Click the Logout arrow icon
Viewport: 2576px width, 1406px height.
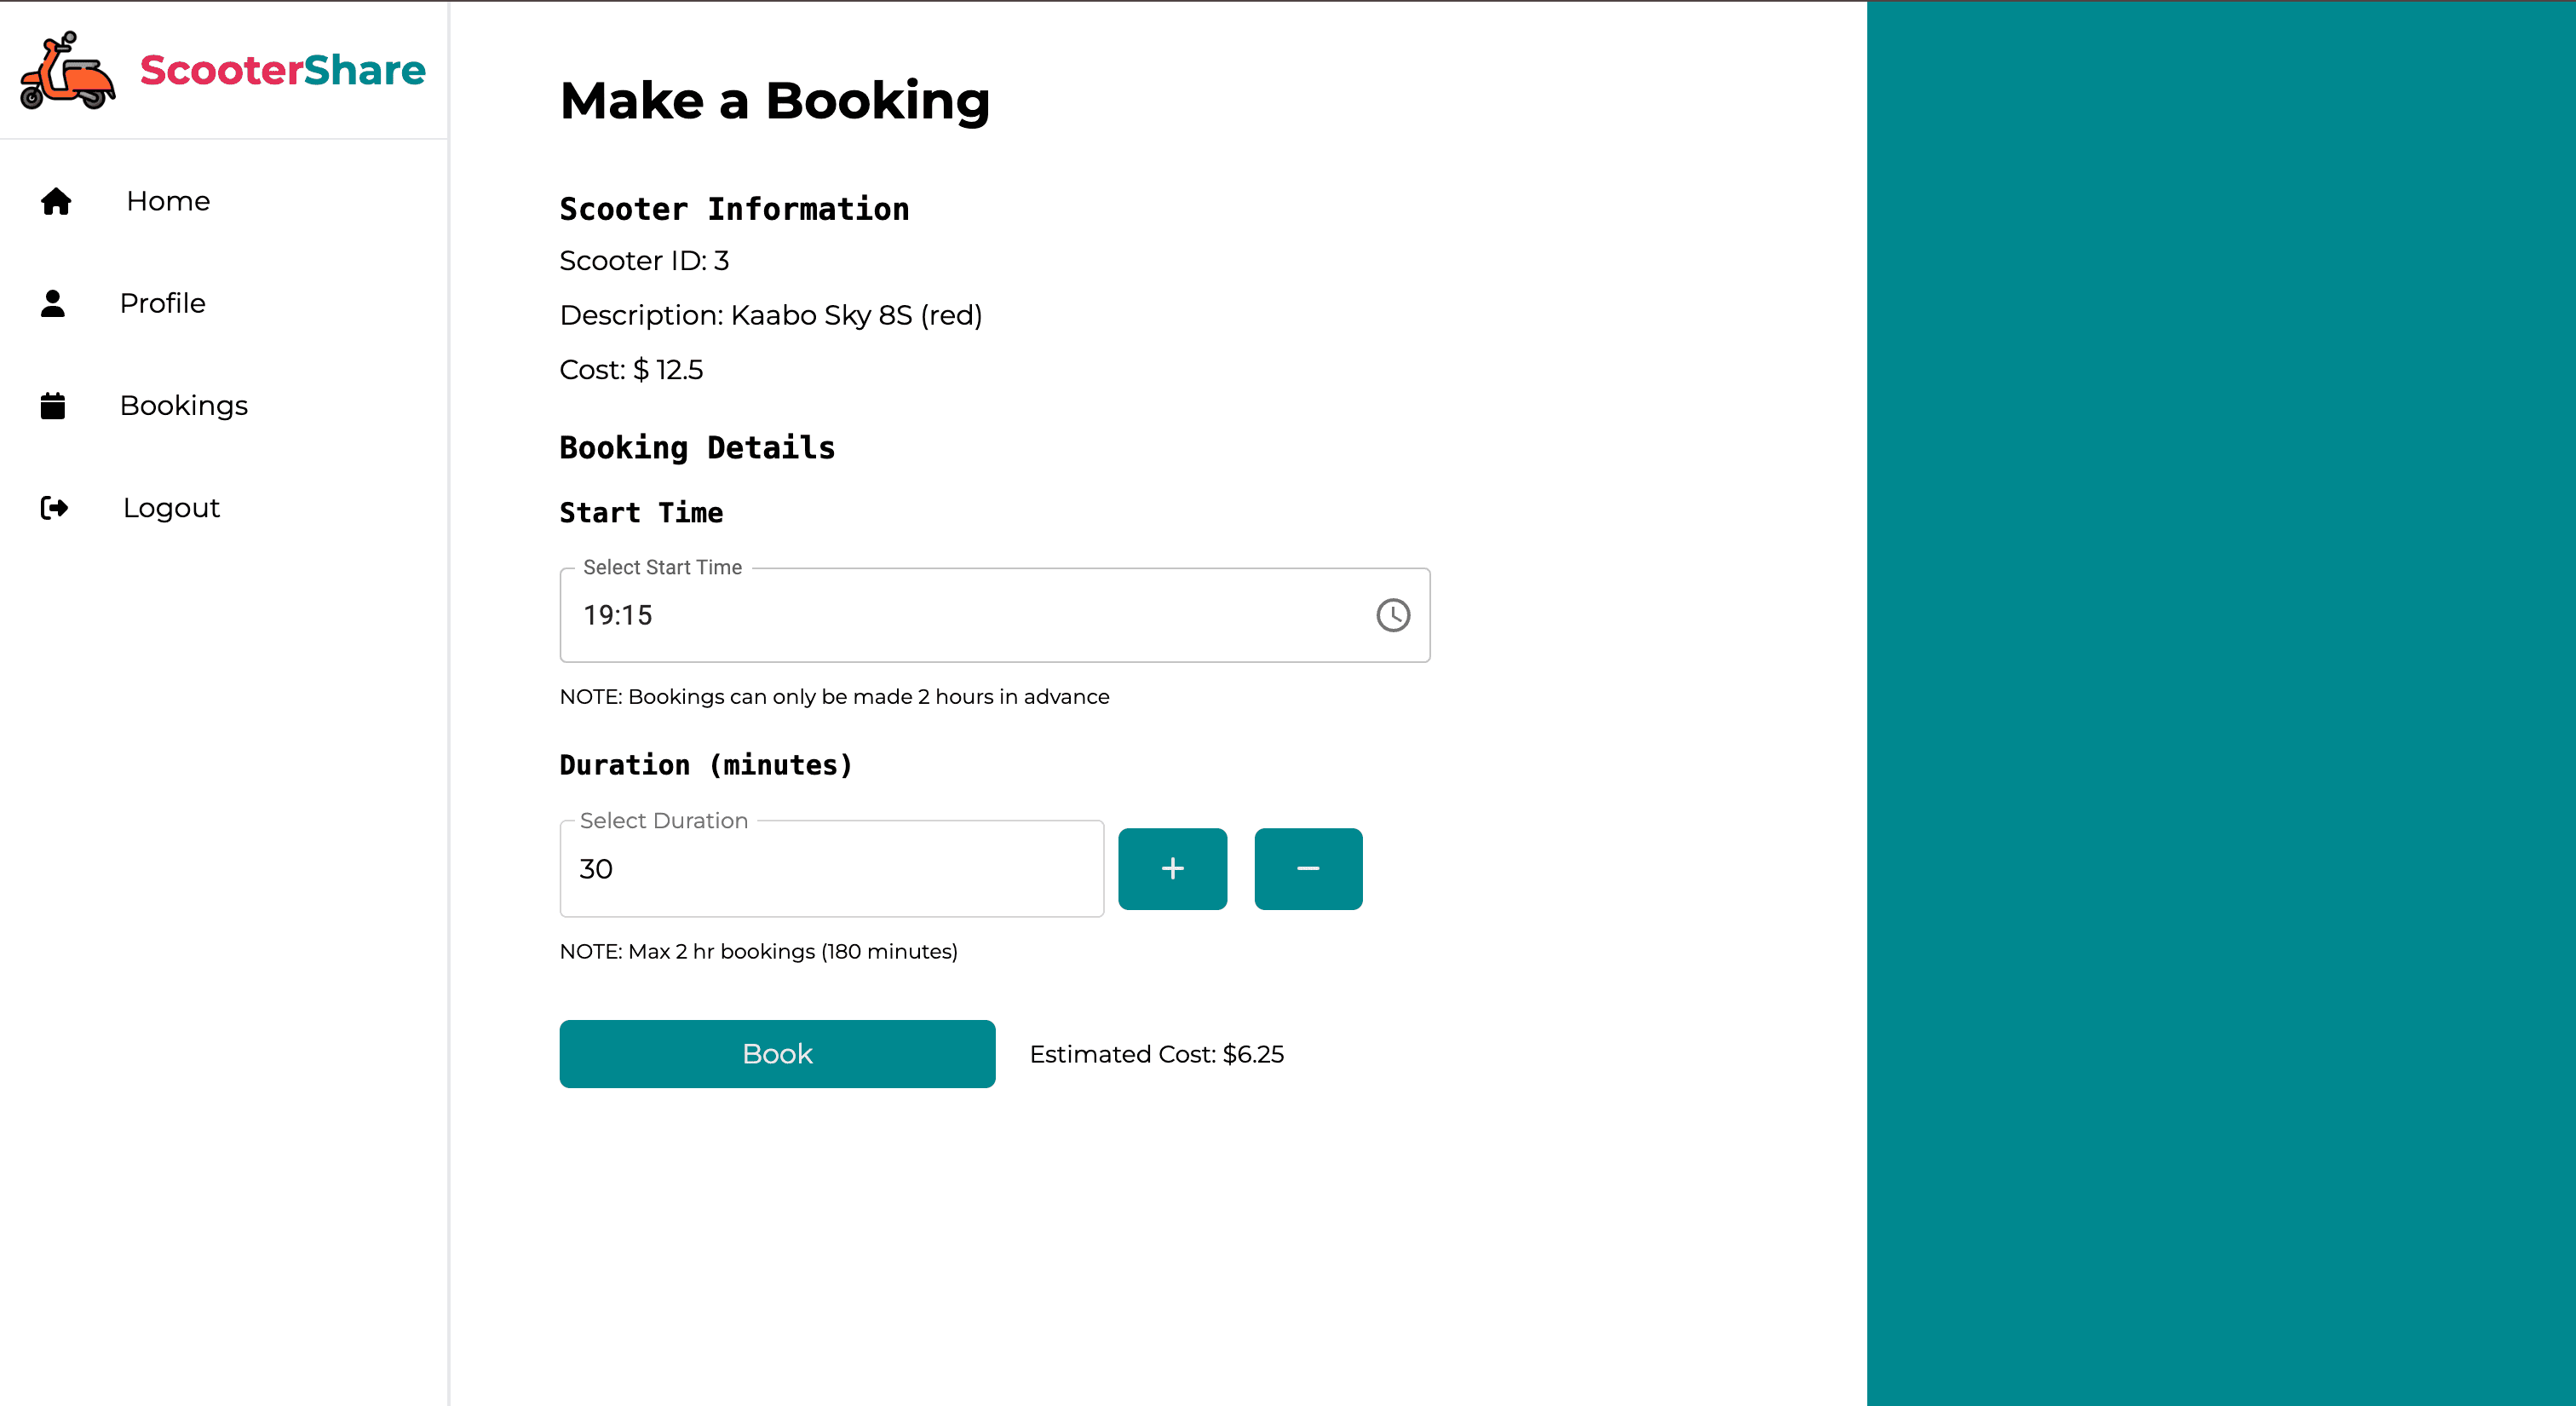54,508
